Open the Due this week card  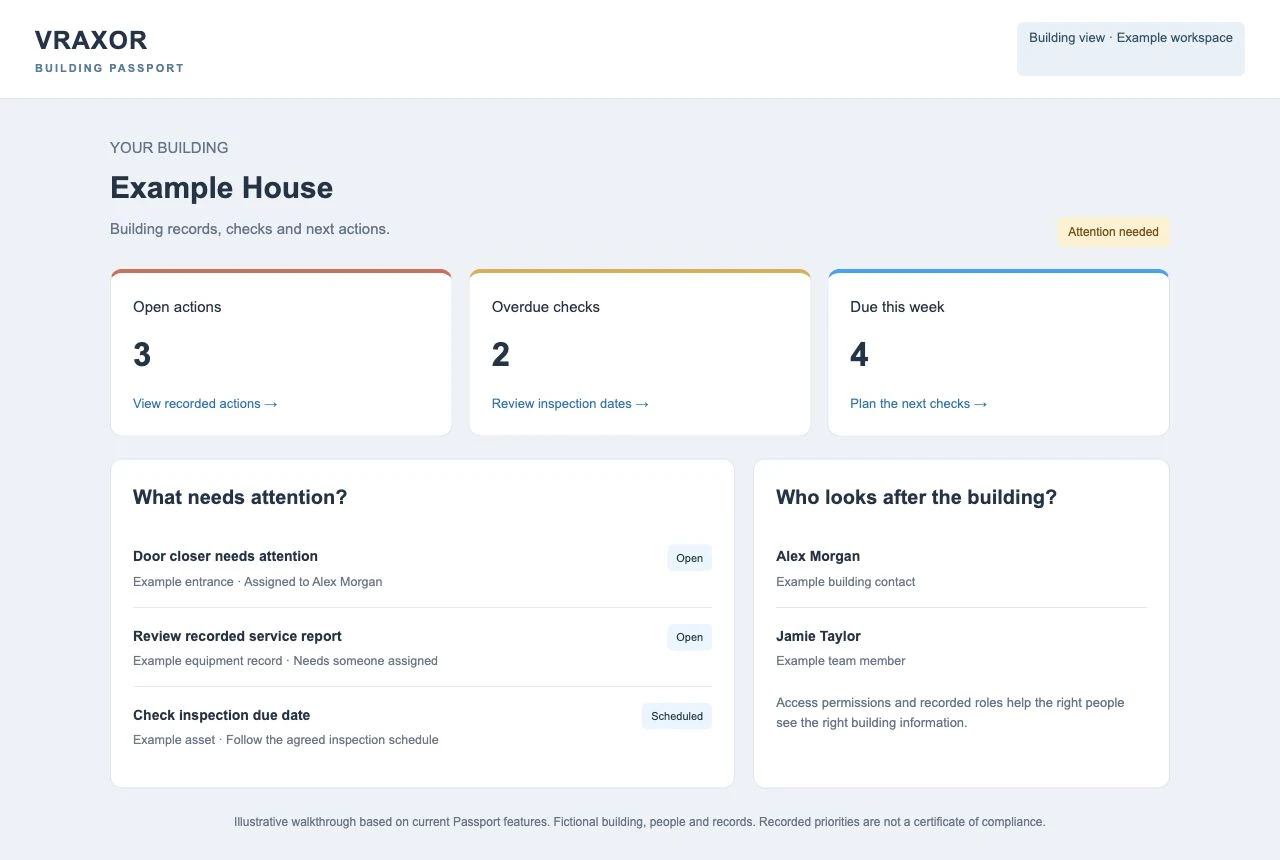click(x=998, y=352)
